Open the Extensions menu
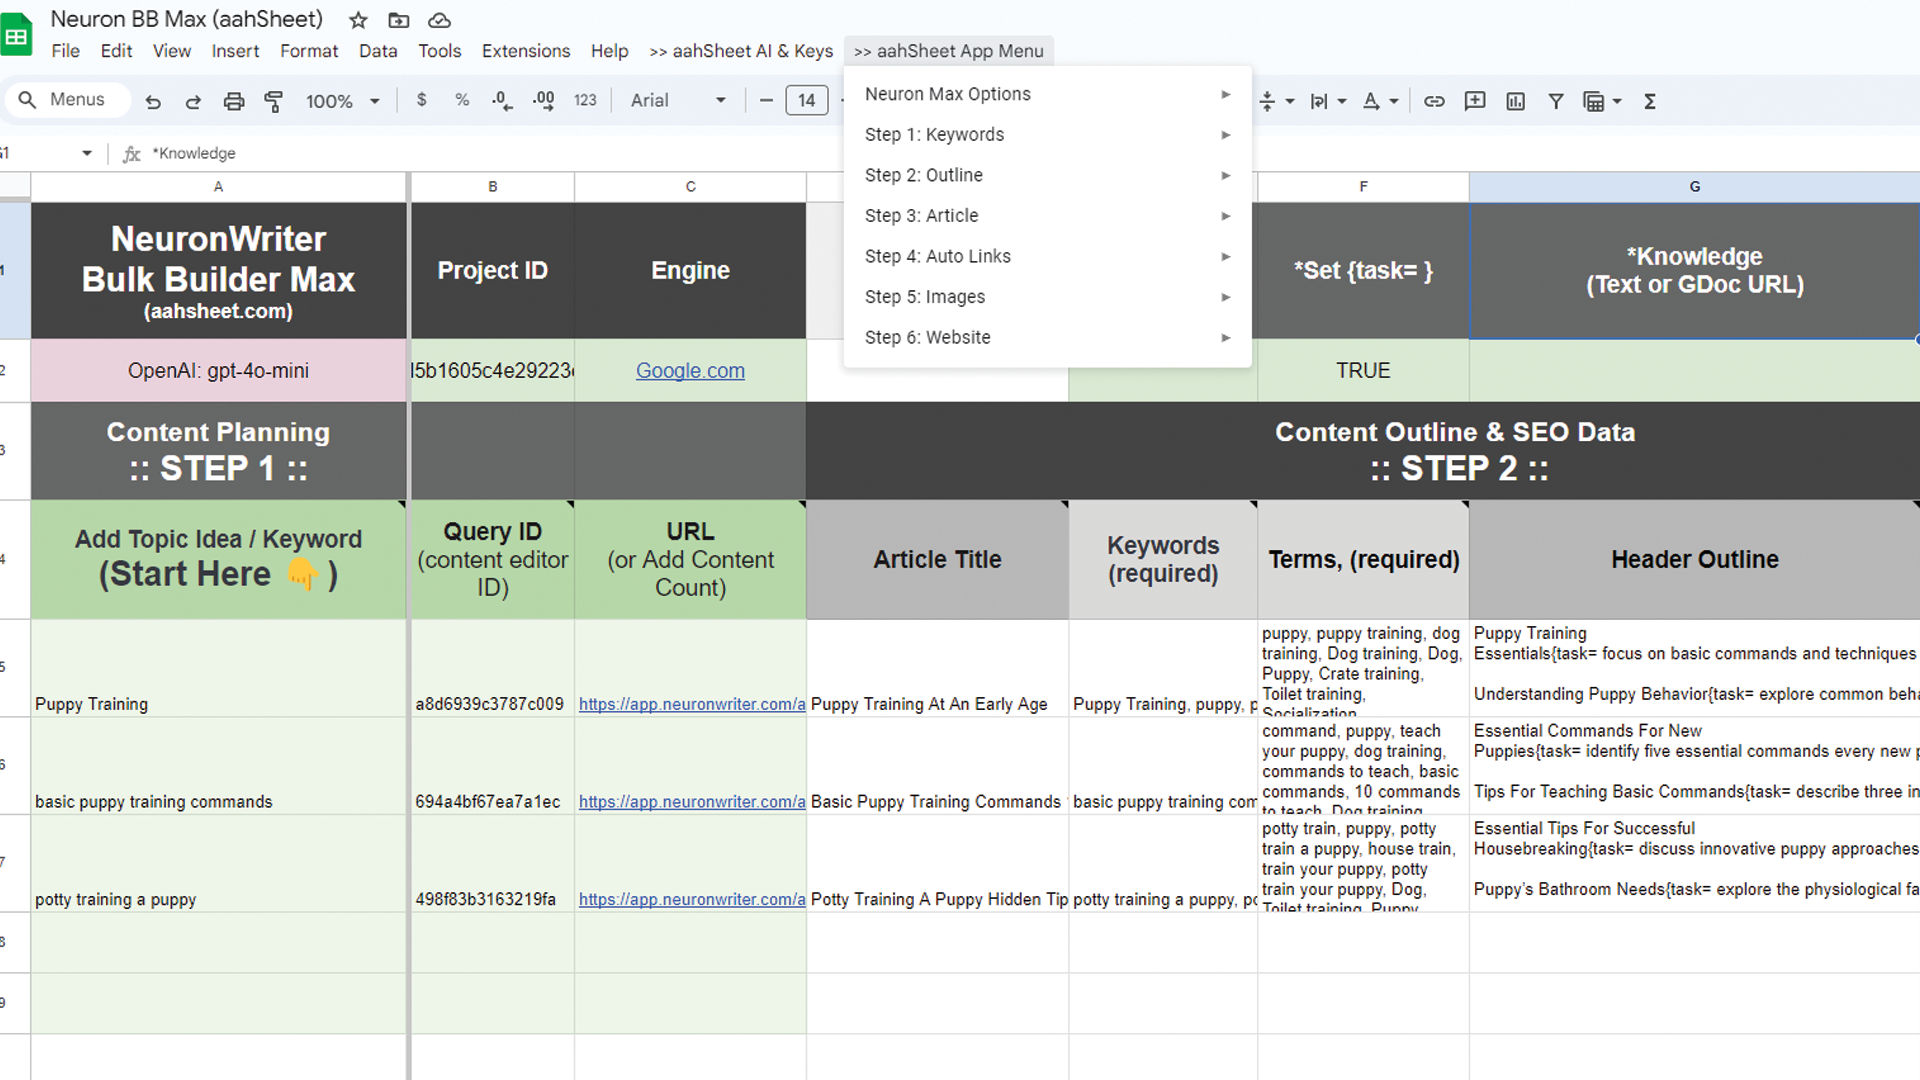The image size is (1920, 1080). click(x=525, y=51)
